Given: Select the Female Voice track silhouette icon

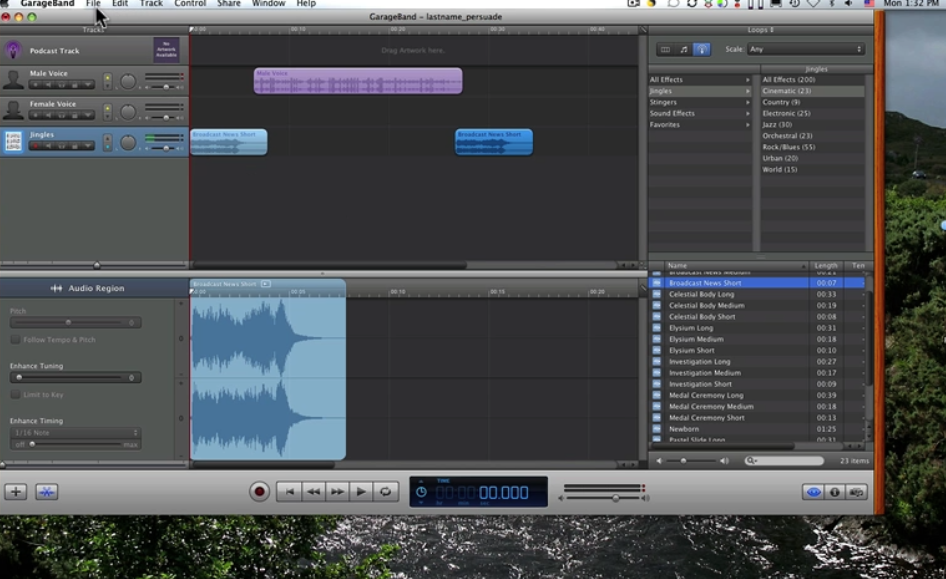Looking at the screenshot, I should pyautogui.click(x=13, y=110).
